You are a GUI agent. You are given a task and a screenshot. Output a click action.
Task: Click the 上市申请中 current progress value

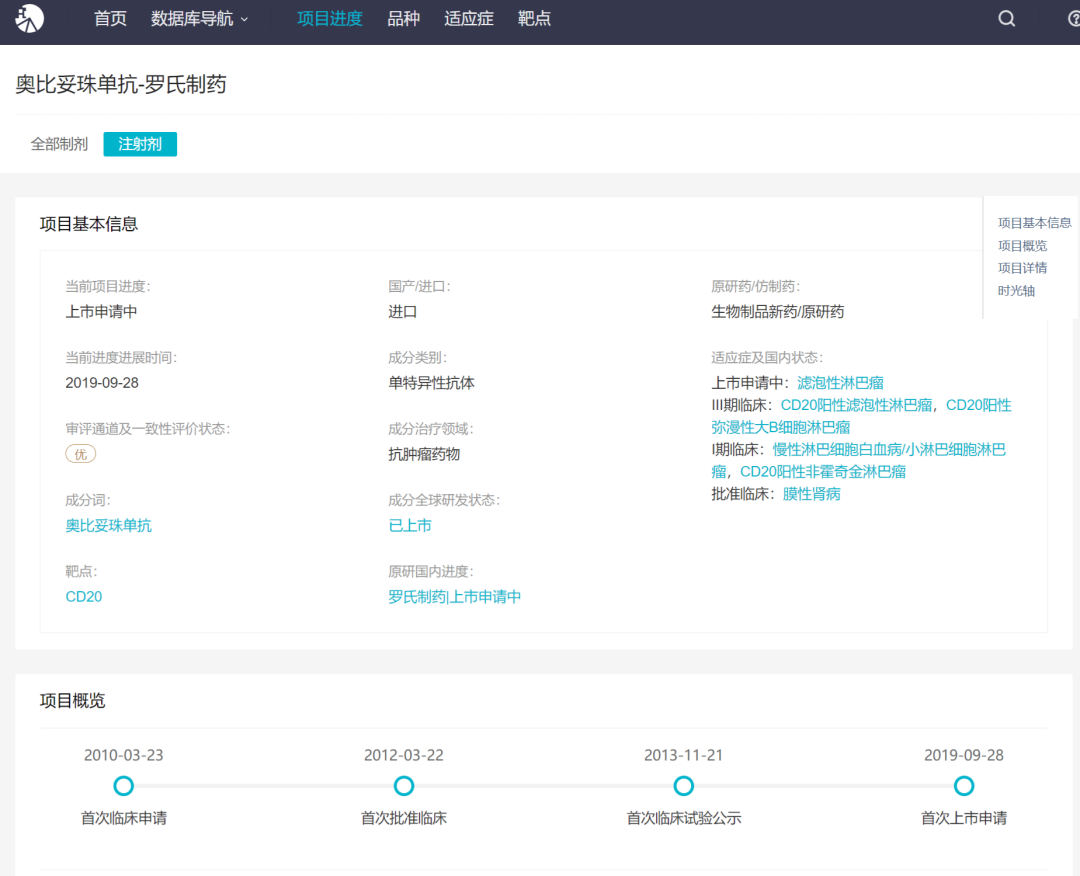(101, 312)
